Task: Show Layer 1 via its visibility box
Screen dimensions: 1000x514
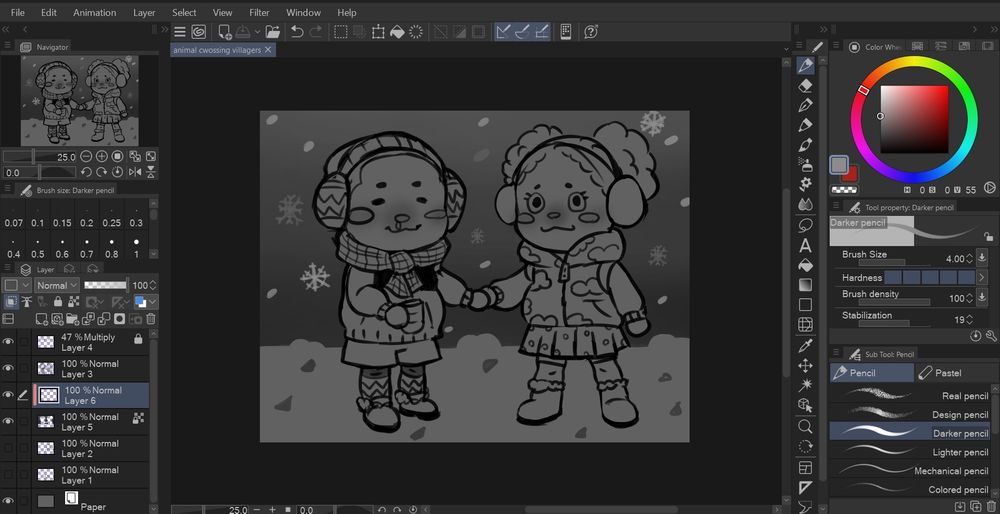Action: tap(8, 474)
